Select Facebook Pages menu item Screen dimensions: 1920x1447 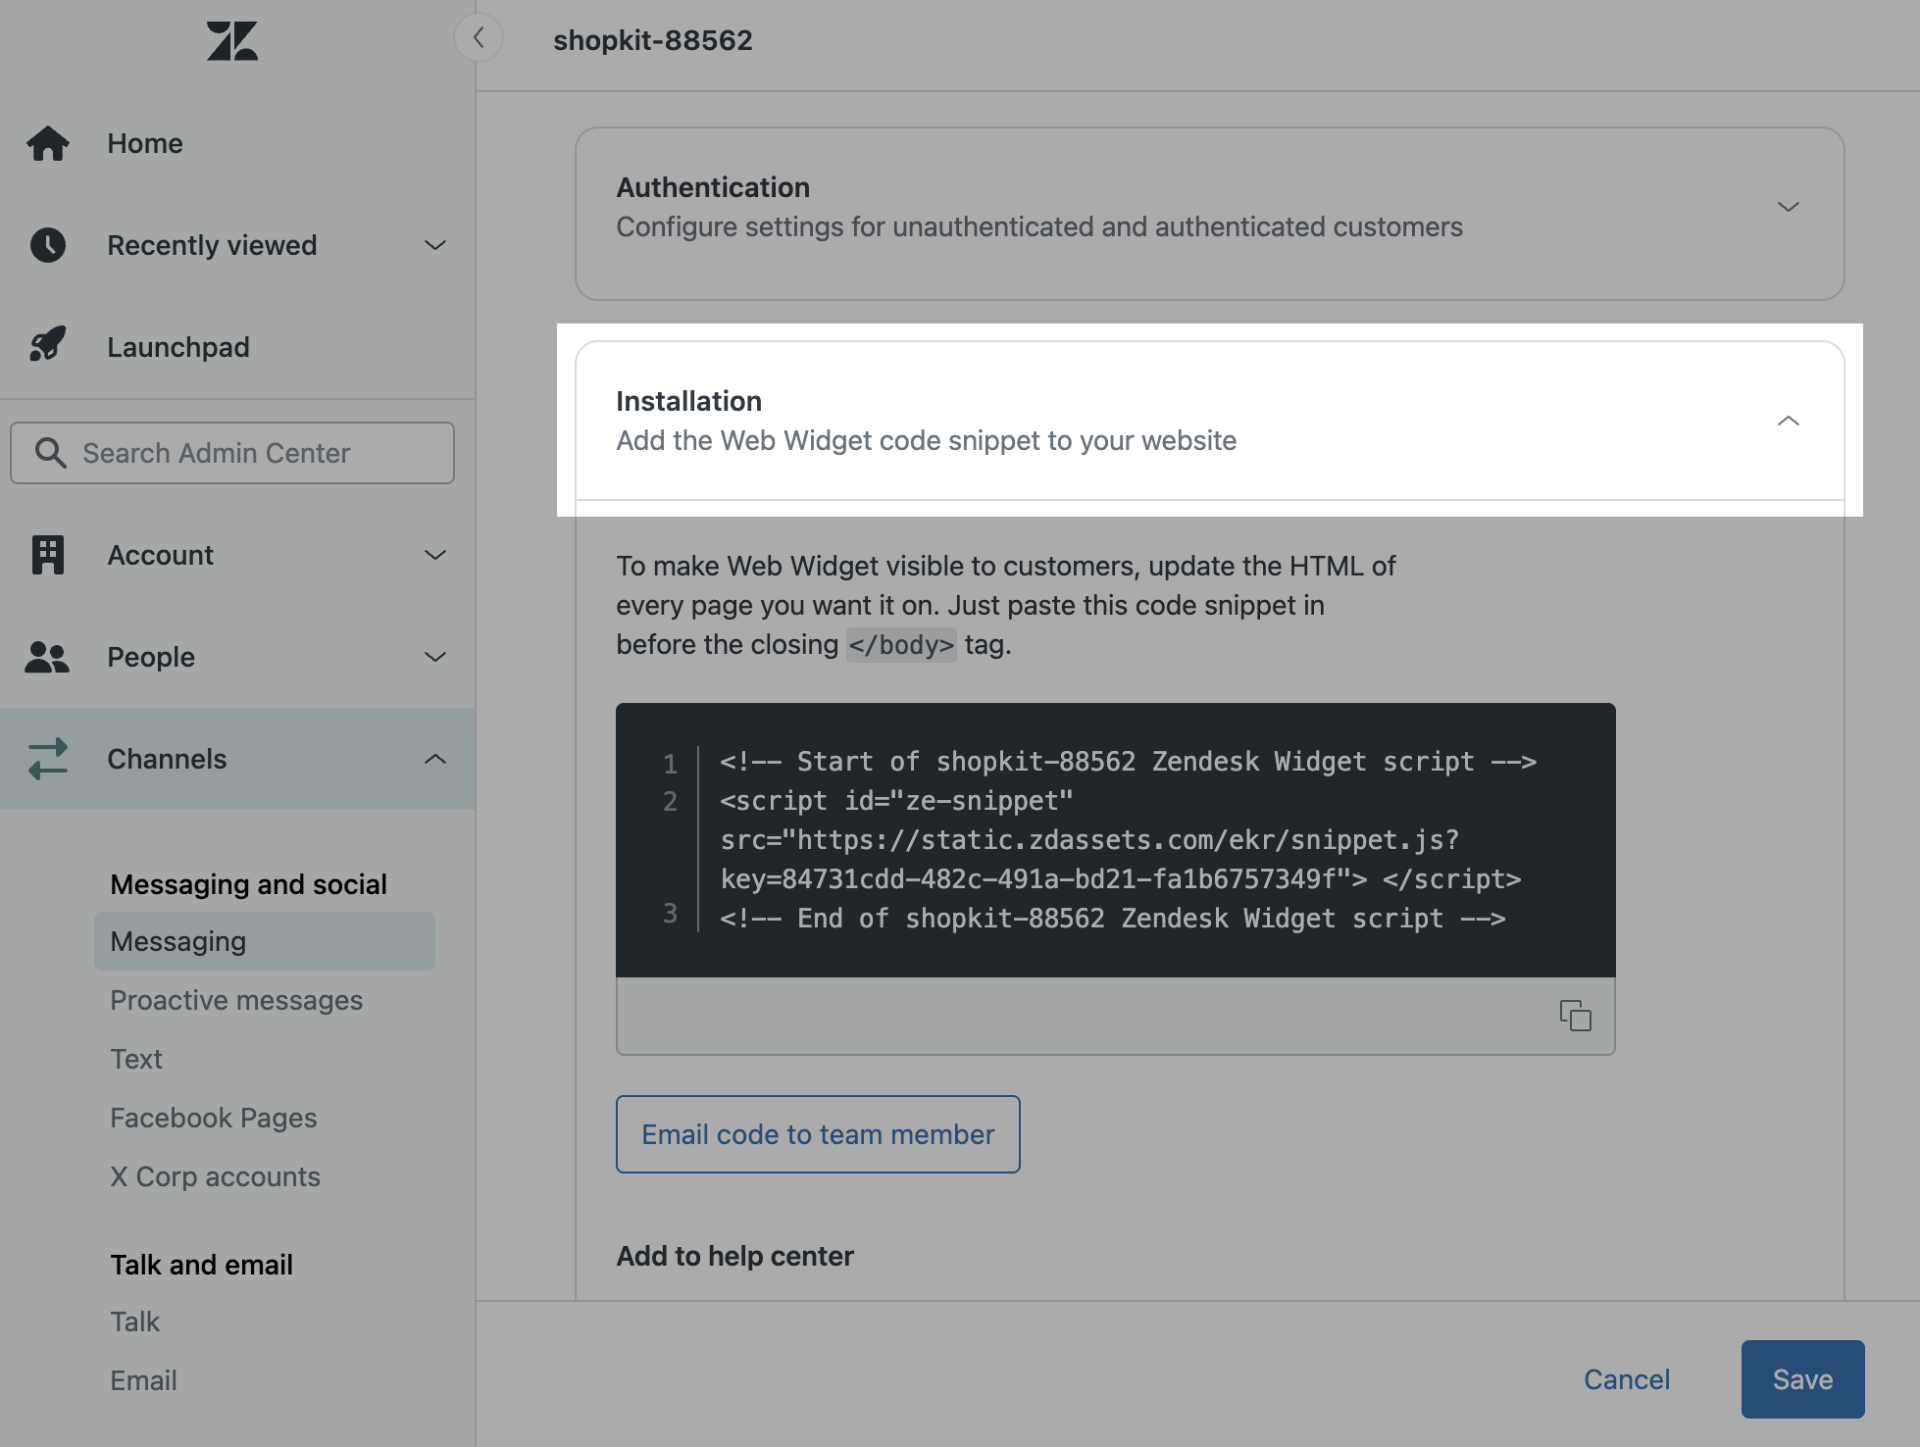(213, 1118)
